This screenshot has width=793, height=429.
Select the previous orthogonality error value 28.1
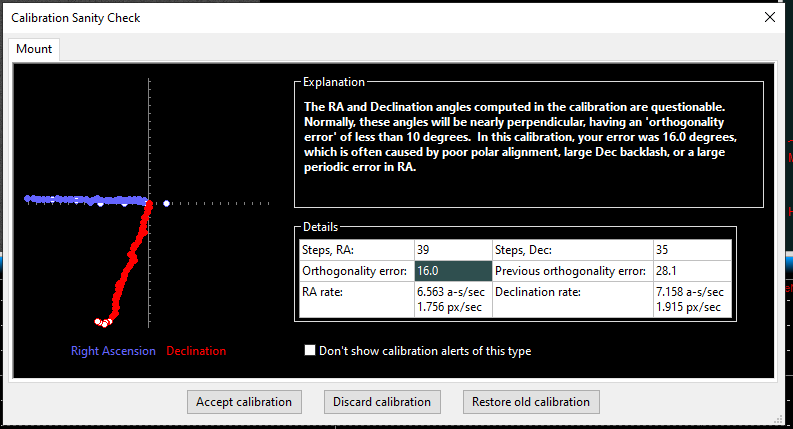(692, 271)
